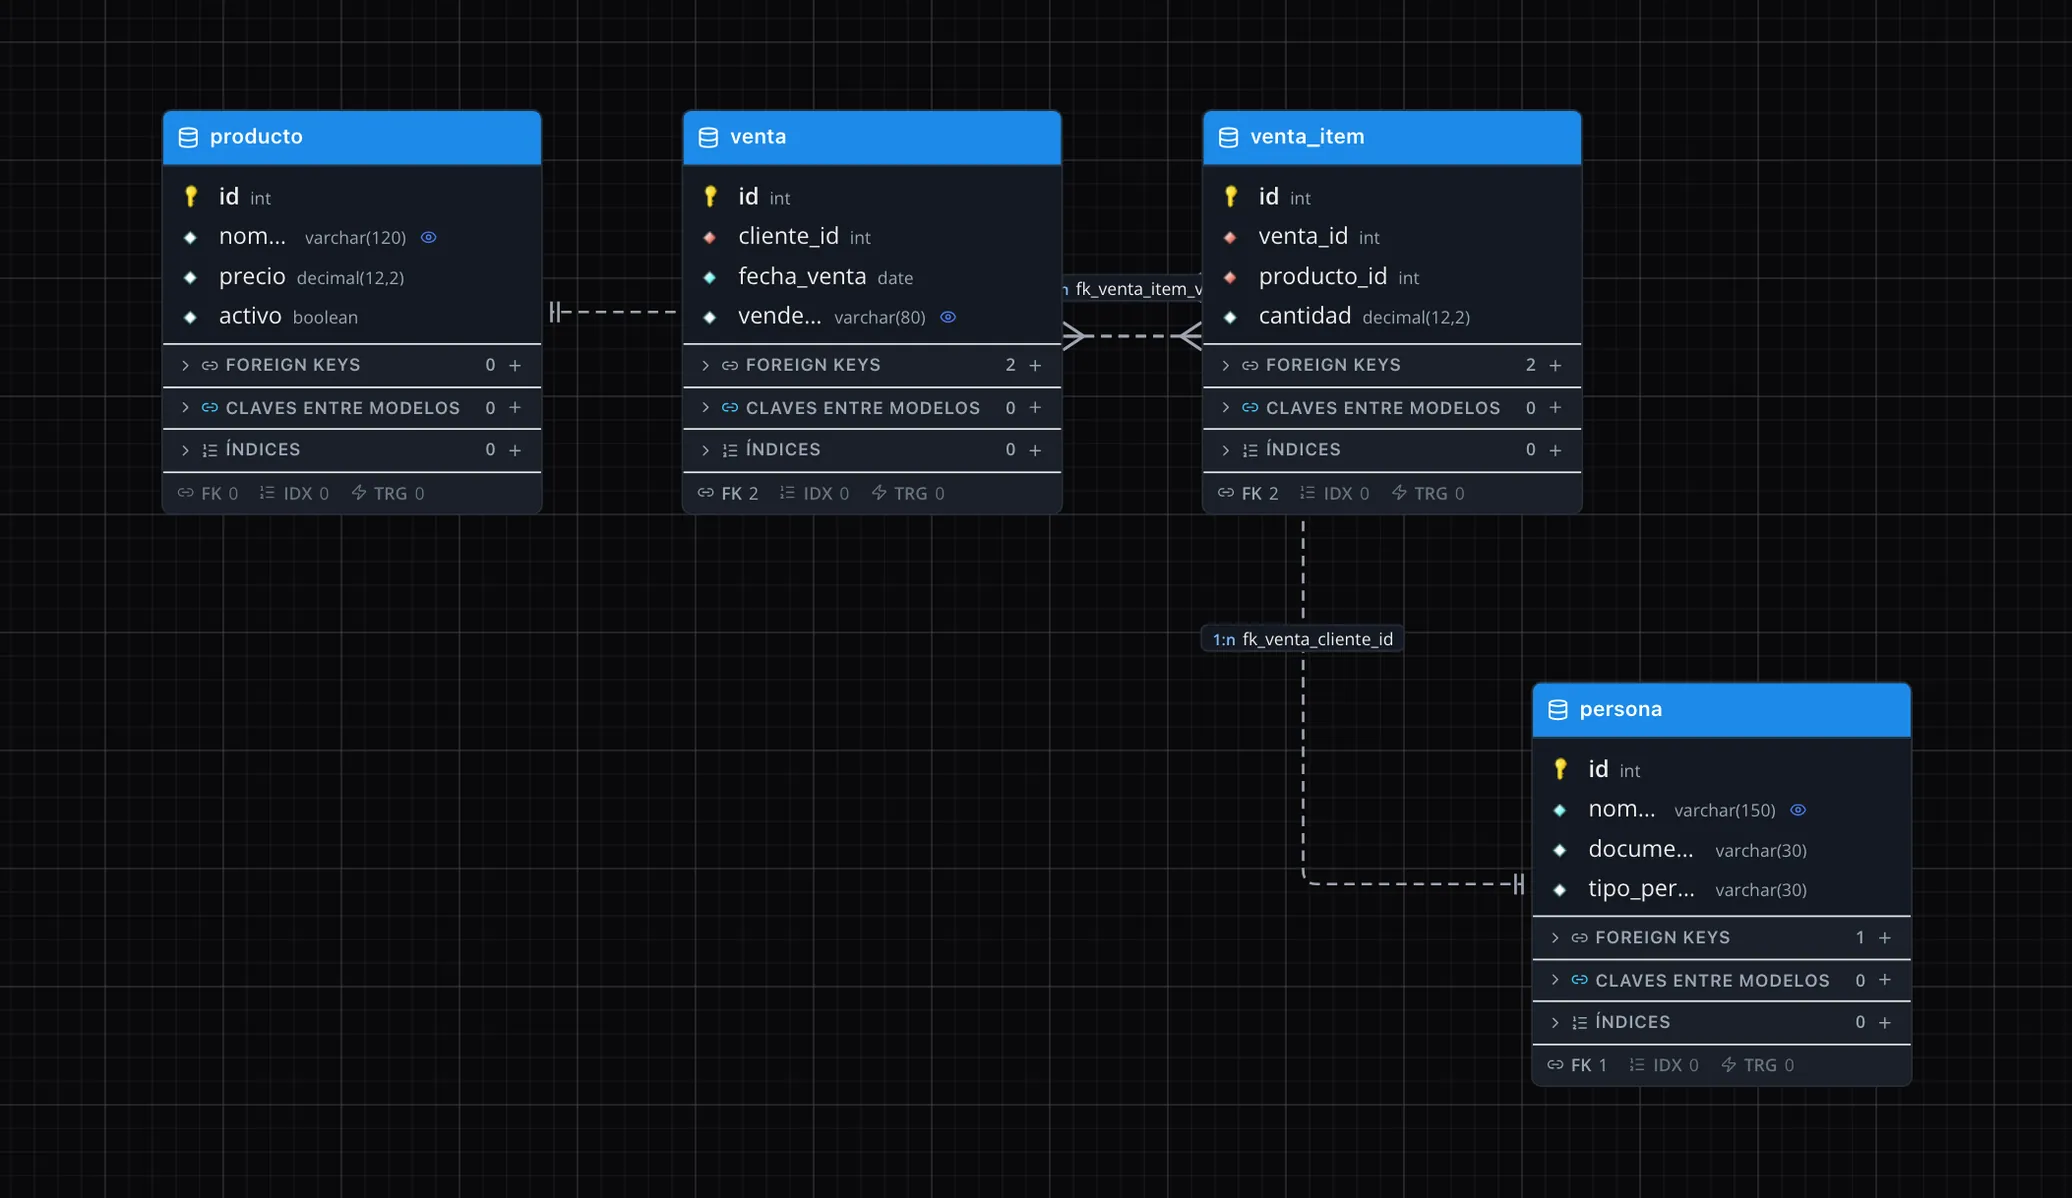The image size is (2072, 1198).
Task: Expand FOREIGN KEYS section in persona
Action: tap(1555, 938)
